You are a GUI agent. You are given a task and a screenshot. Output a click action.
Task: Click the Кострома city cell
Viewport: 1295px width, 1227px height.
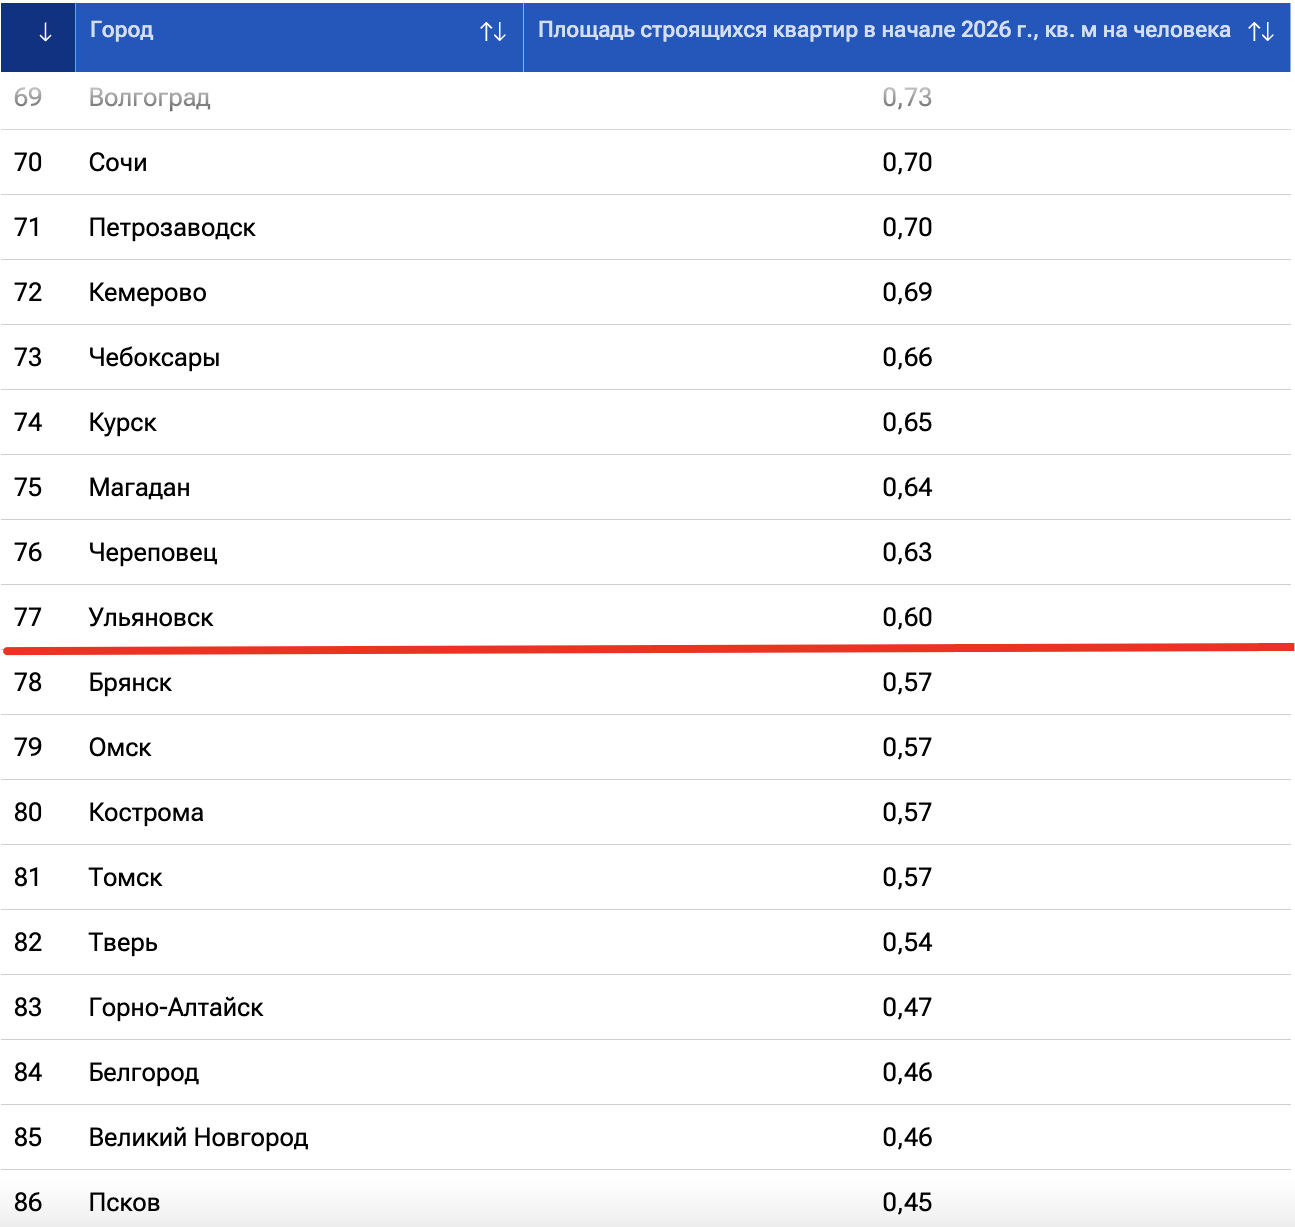click(x=146, y=812)
